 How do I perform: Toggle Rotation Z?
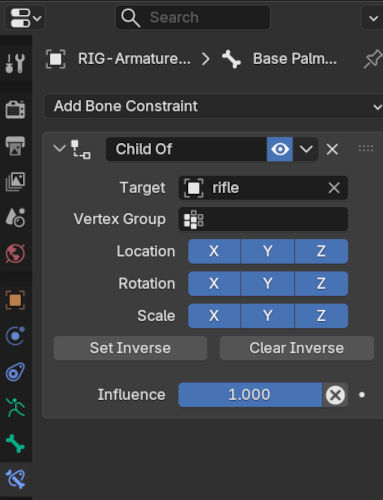pyautogui.click(x=321, y=284)
